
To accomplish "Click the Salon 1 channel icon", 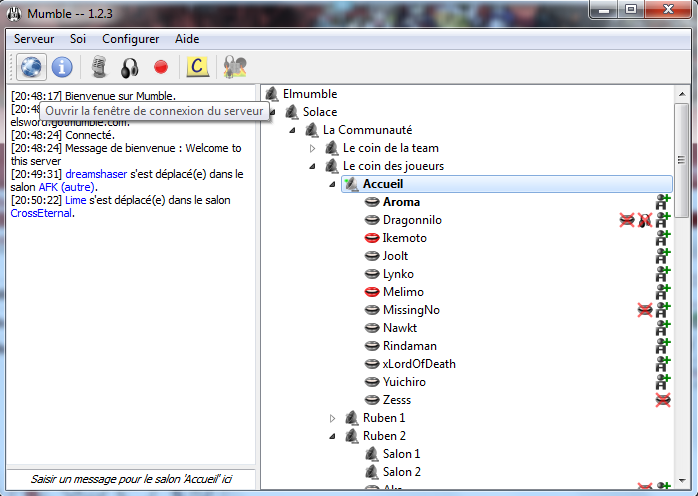I will [372, 454].
